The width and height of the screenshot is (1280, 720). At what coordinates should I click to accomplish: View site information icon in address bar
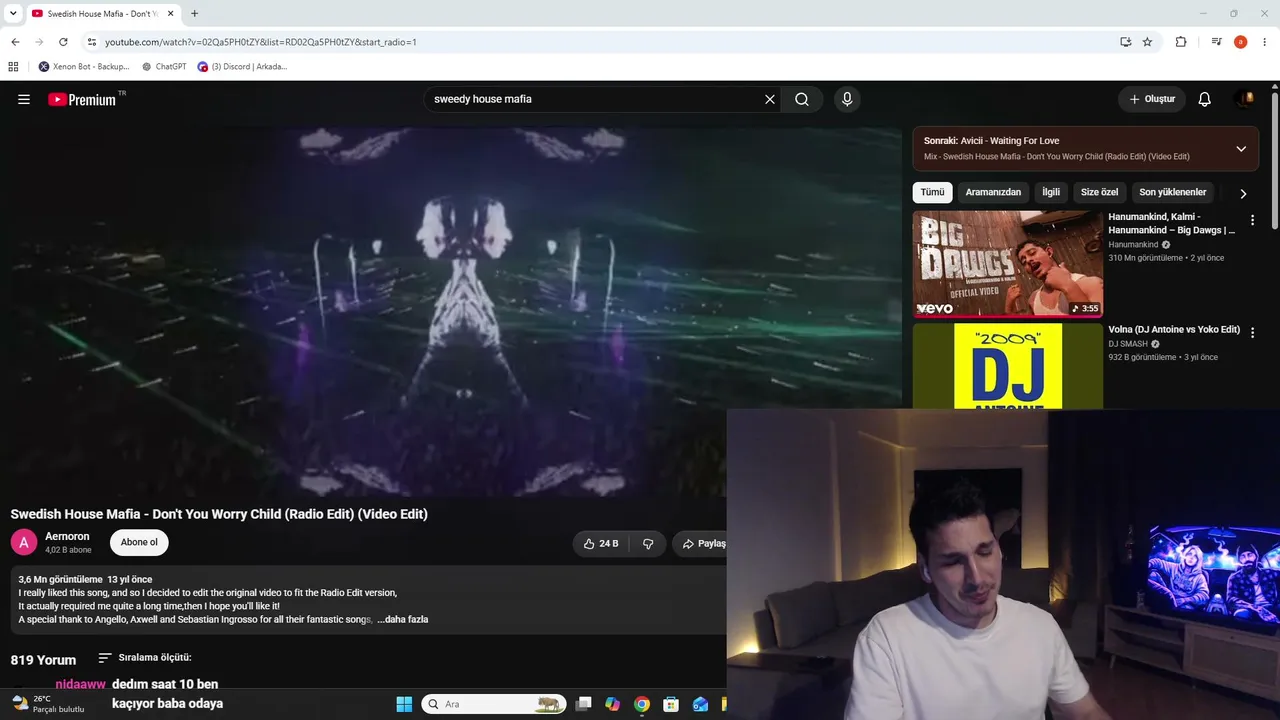92,42
